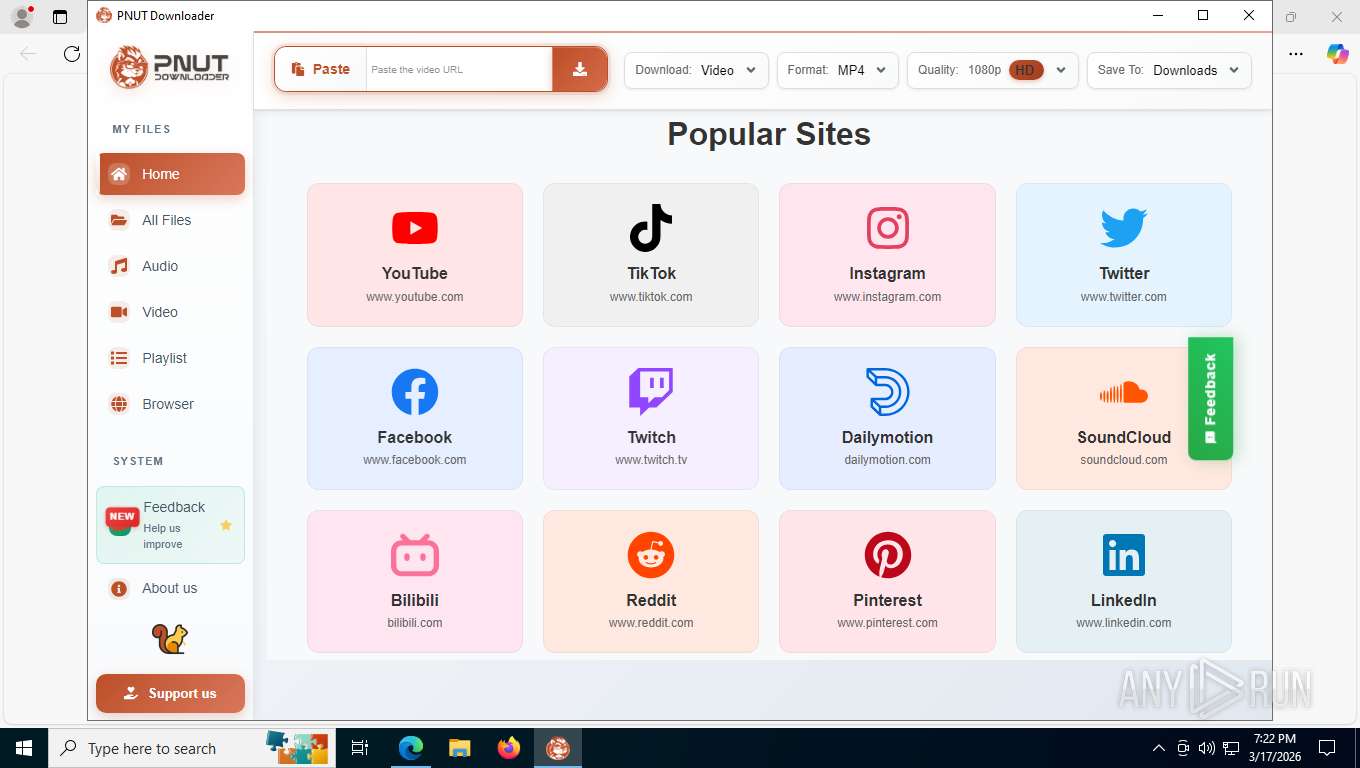Open Microsoft Edge from taskbar
The height and width of the screenshot is (768, 1360).
tap(411, 747)
